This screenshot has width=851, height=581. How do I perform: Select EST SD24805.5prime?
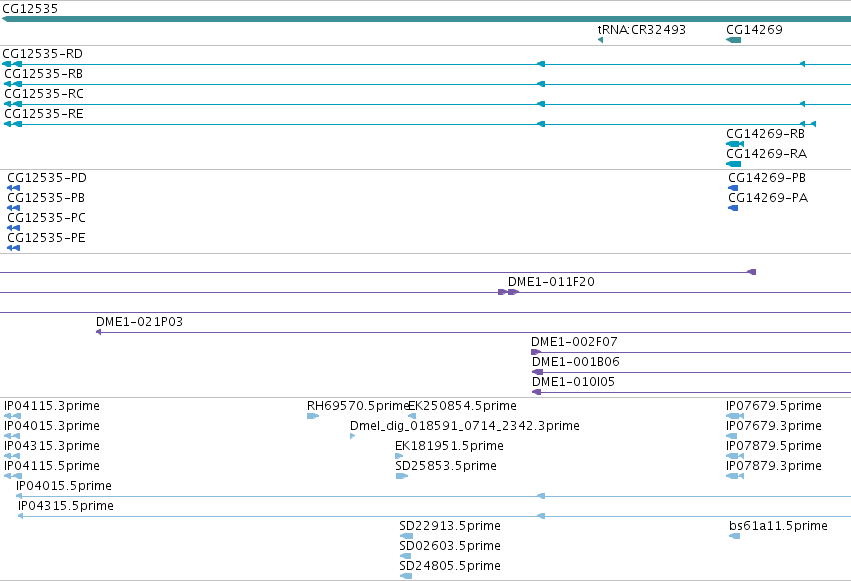click(450, 566)
